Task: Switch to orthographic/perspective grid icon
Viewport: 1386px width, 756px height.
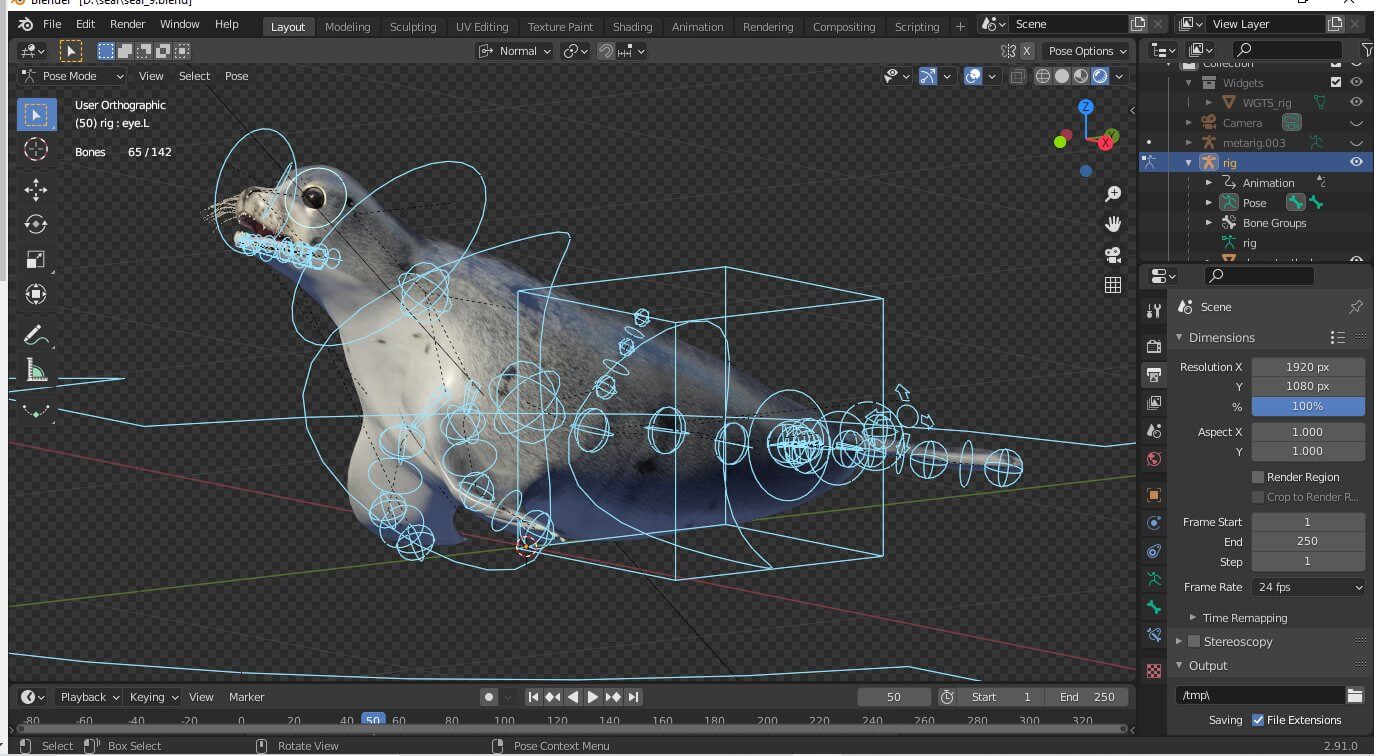Action: point(1112,286)
